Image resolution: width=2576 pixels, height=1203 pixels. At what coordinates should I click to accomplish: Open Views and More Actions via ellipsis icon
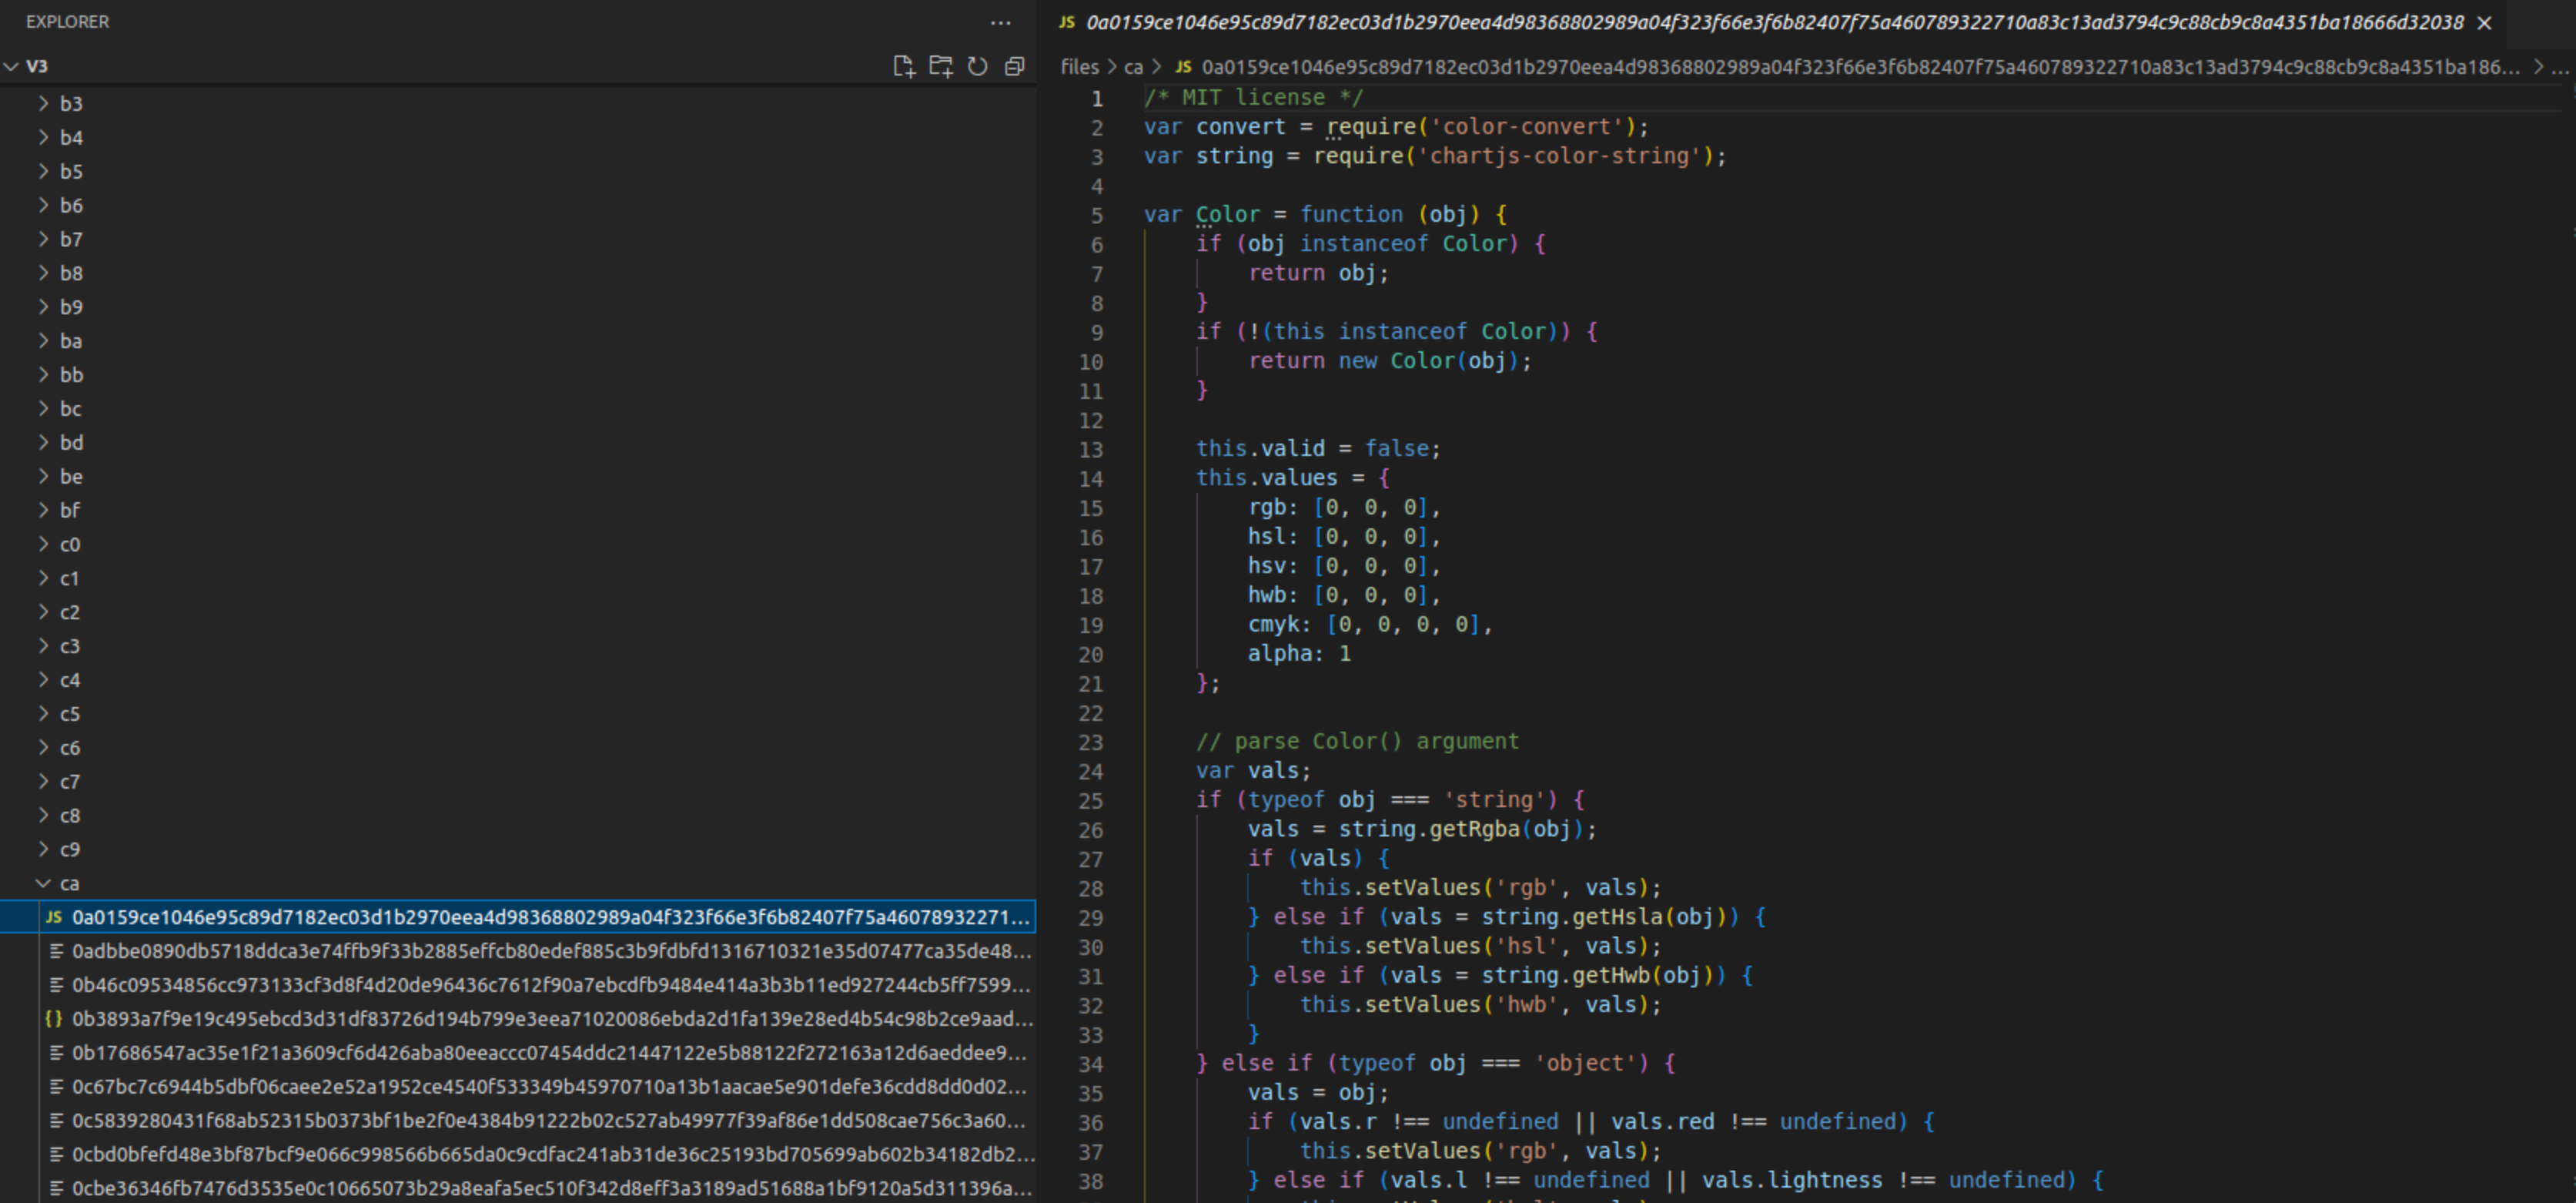[x=1001, y=22]
